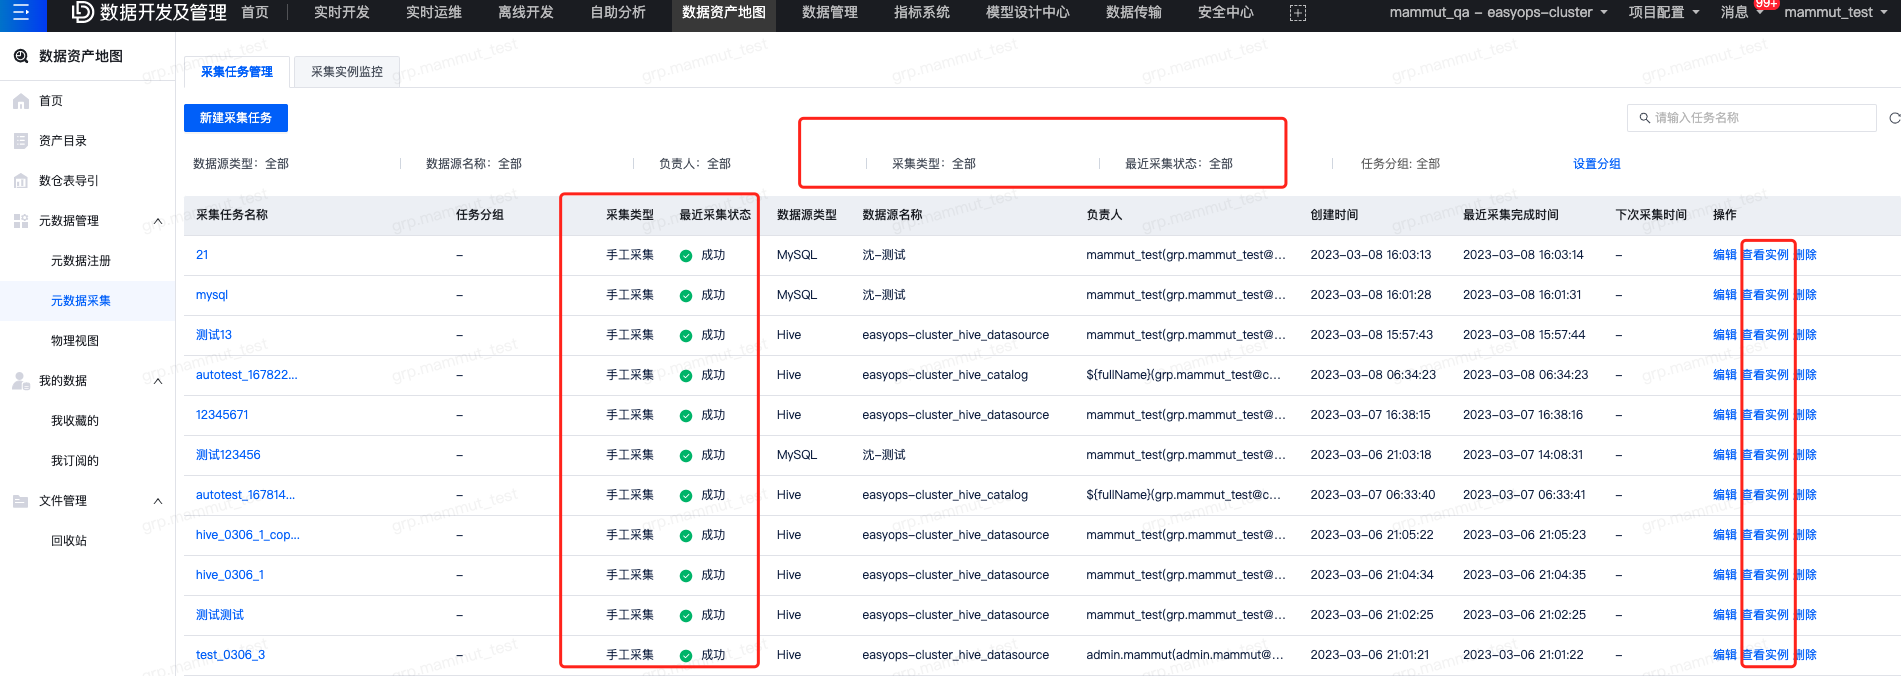Delete the hive_0306_1 task
This screenshot has height=676, width=1901.
[1806, 575]
